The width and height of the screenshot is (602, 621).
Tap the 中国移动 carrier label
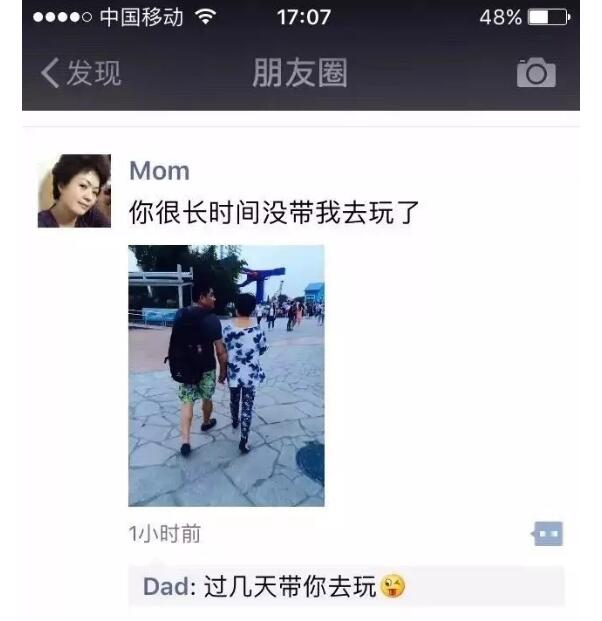coord(141,17)
